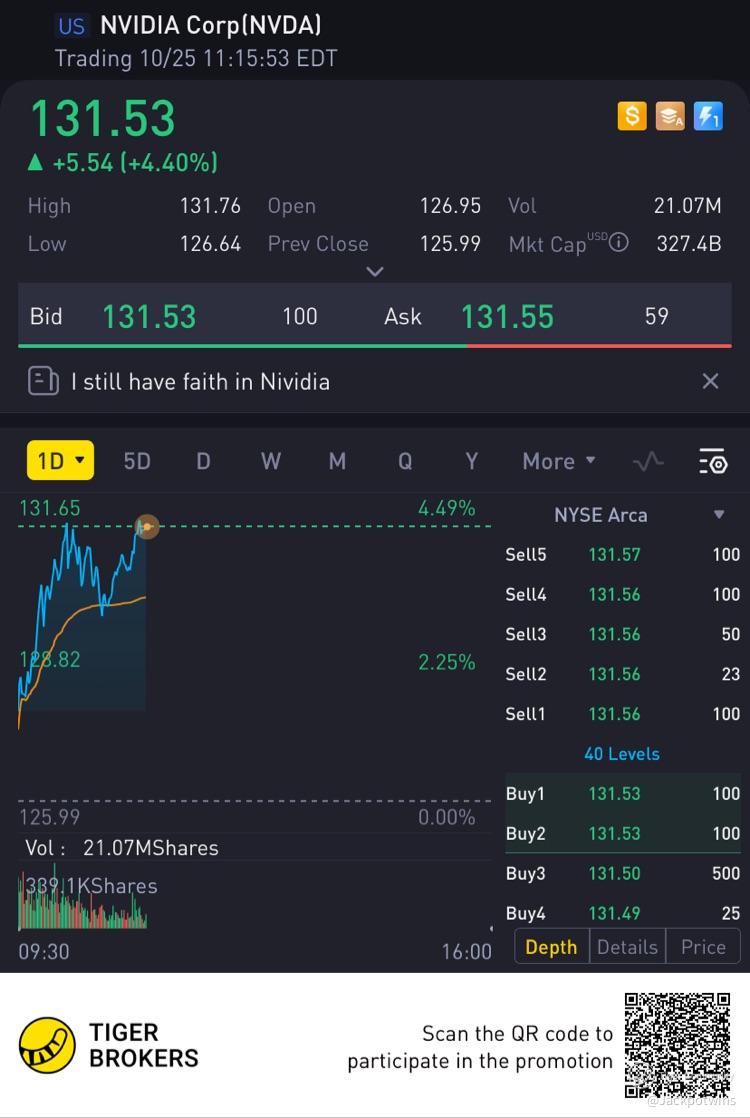This screenshot has width=750, height=1118.
Task: Open the 1D timeframe dropdown
Action: [60, 461]
